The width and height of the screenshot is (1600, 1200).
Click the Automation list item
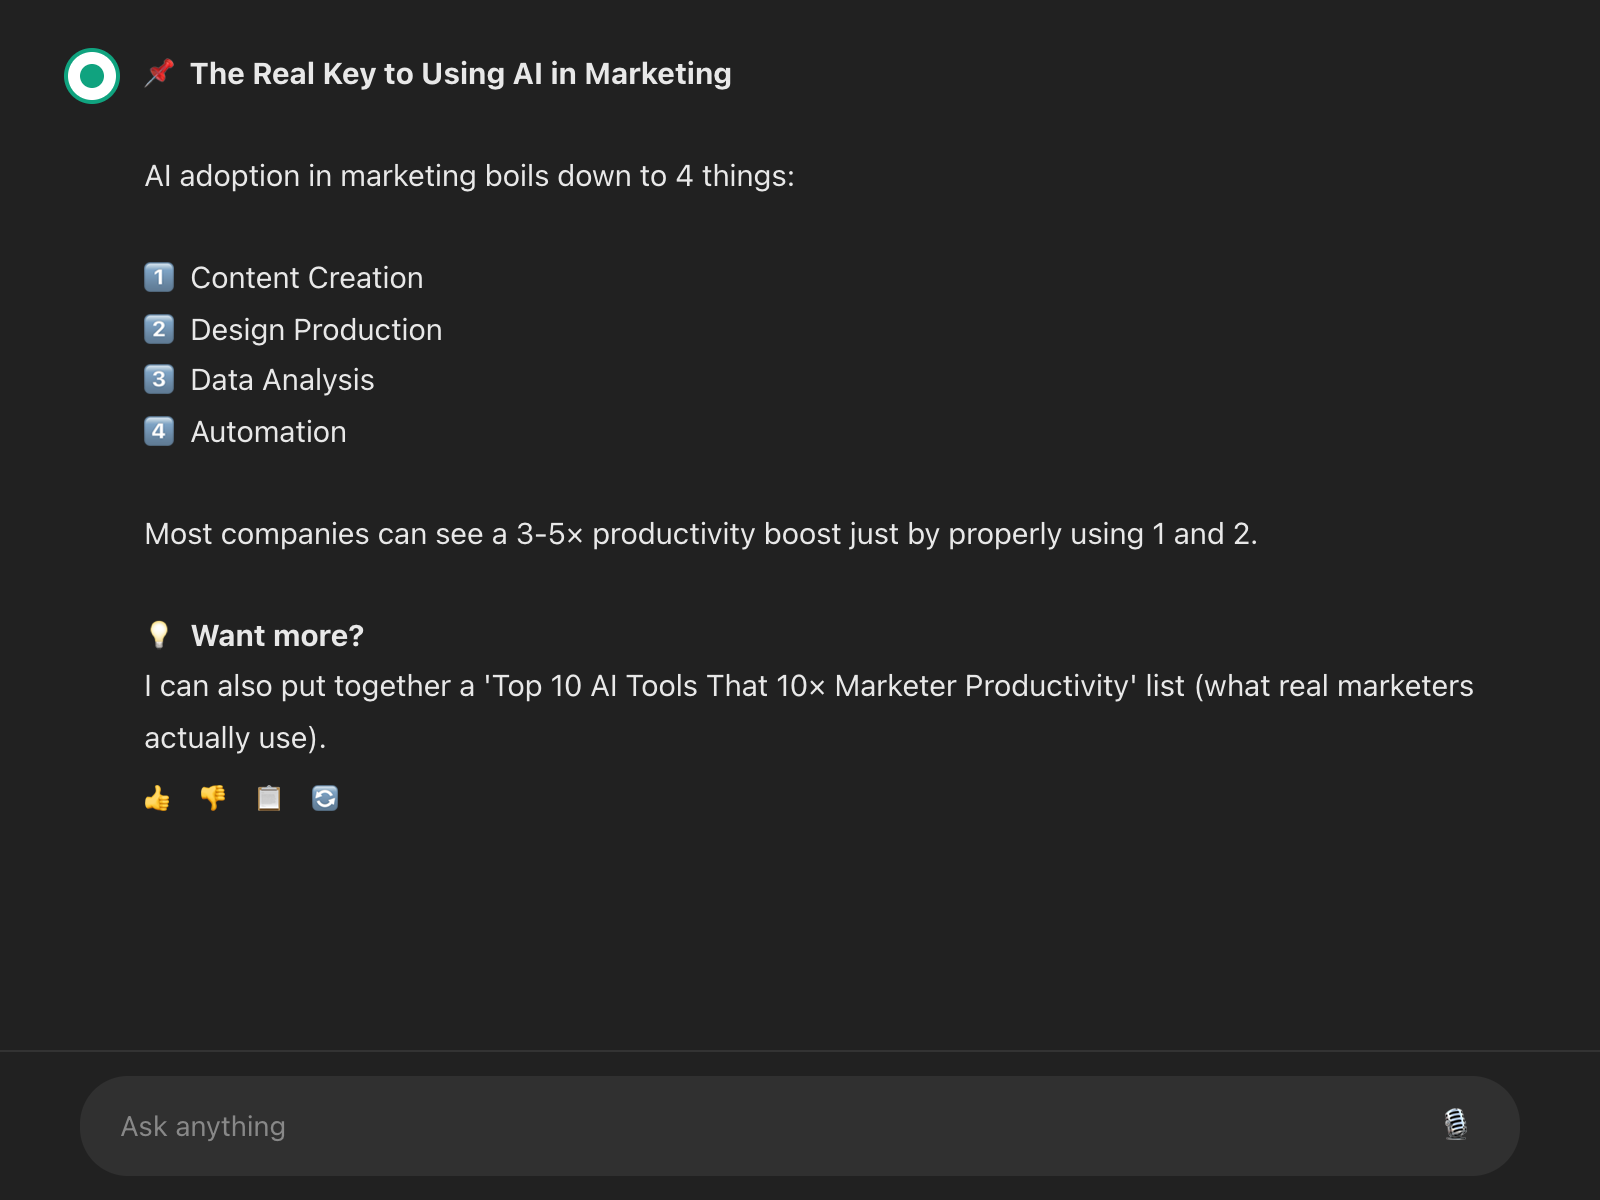pos(268,432)
